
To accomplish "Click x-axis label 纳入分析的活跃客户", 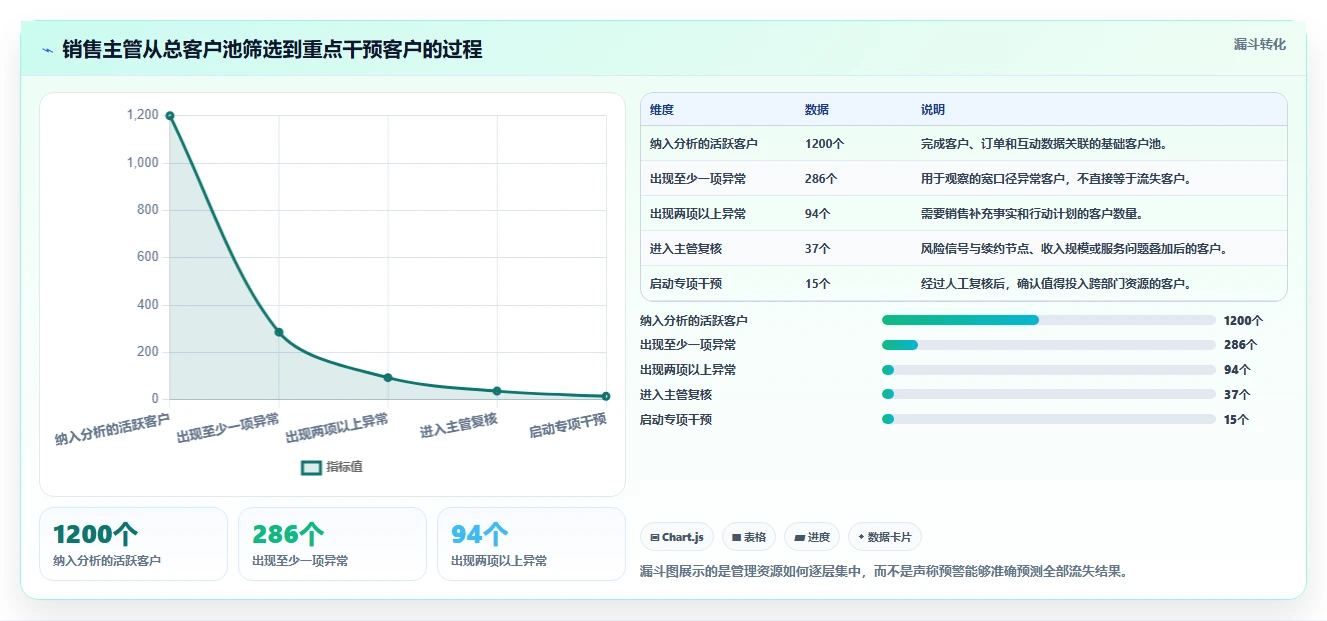I will coord(112,429).
